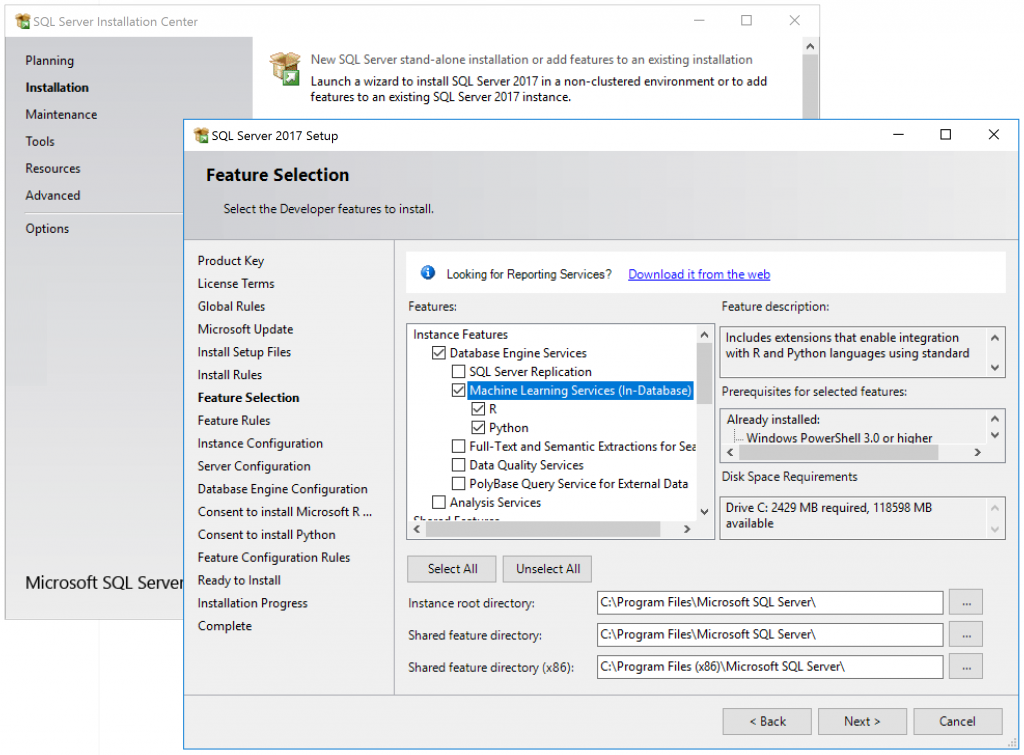Click Download it from the web link
The height and width of the screenshot is (755, 1024).
pyautogui.click(x=699, y=274)
